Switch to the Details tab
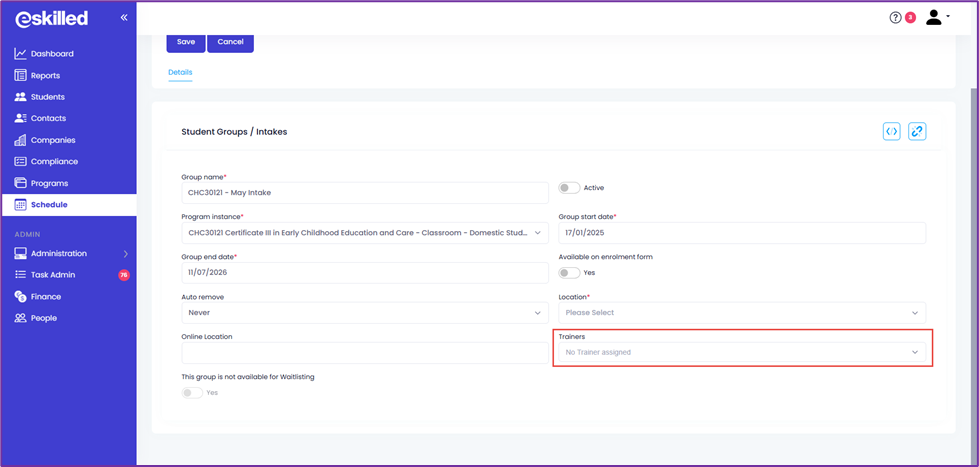Viewport: 979px width, 467px height. click(x=180, y=72)
